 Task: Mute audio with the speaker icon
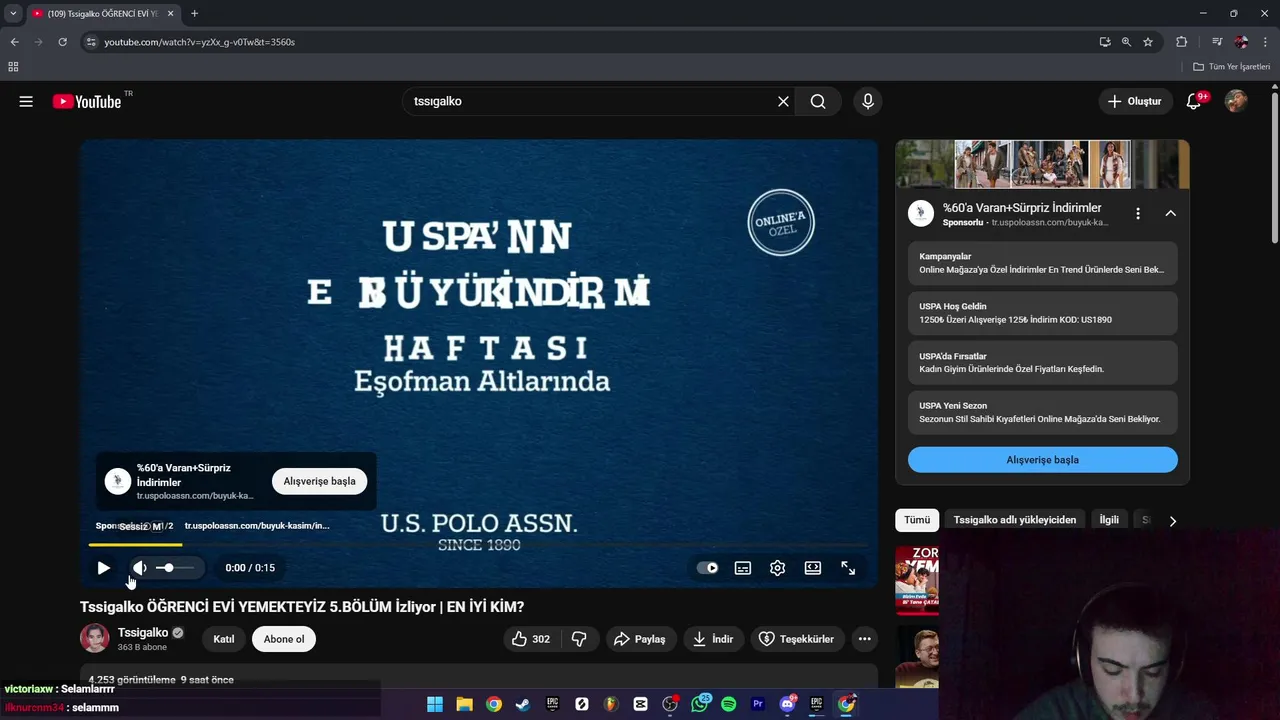(x=140, y=568)
